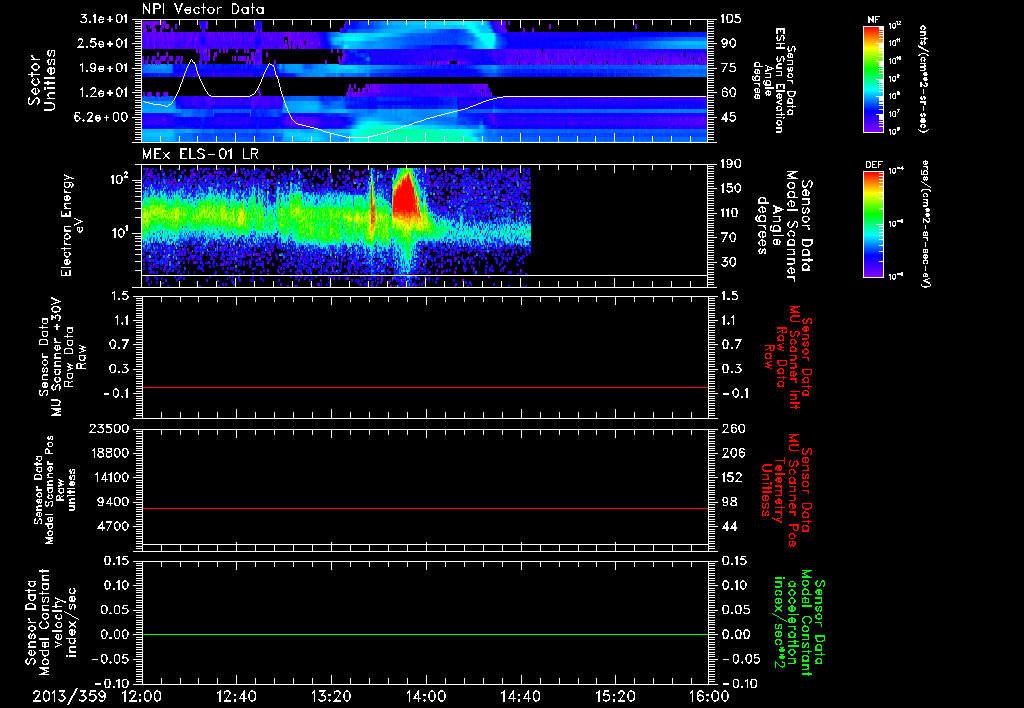1024x708 pixels.
Task: Click the '1.2e+01' sector tick label
Action: tap(103, 93)
